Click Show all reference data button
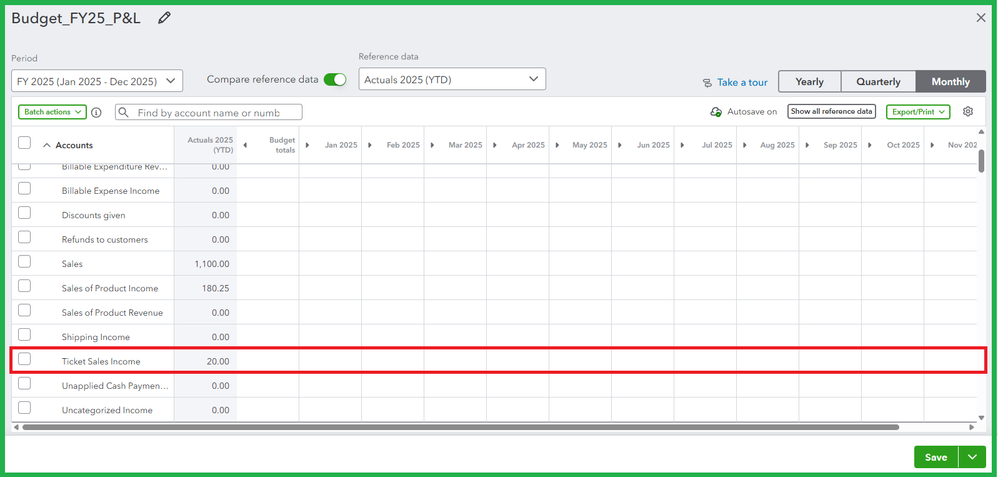Viewport: 998px width, 477px height. pos(831,111)
